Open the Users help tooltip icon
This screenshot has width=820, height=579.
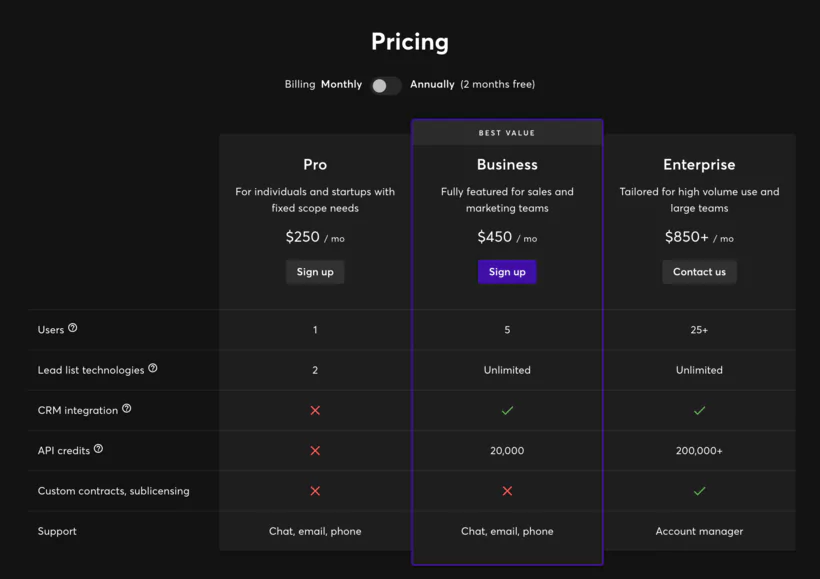[x=73, y=328]
